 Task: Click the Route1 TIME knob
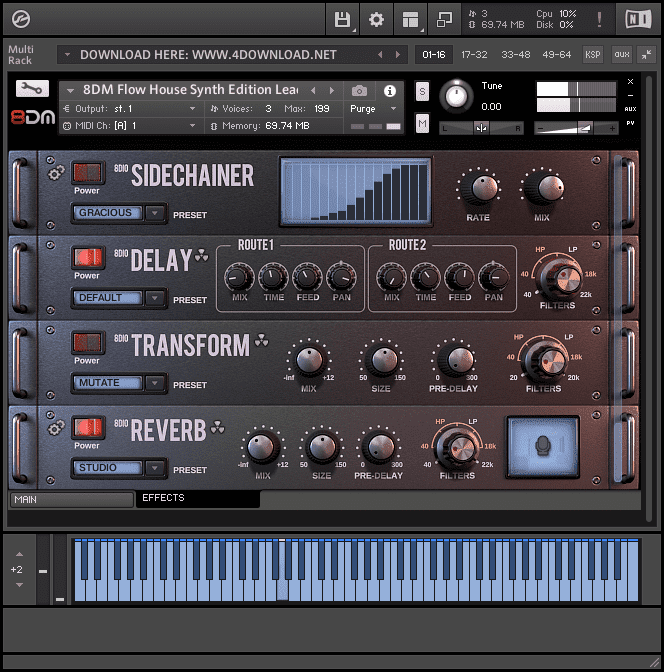pos(273,277)
